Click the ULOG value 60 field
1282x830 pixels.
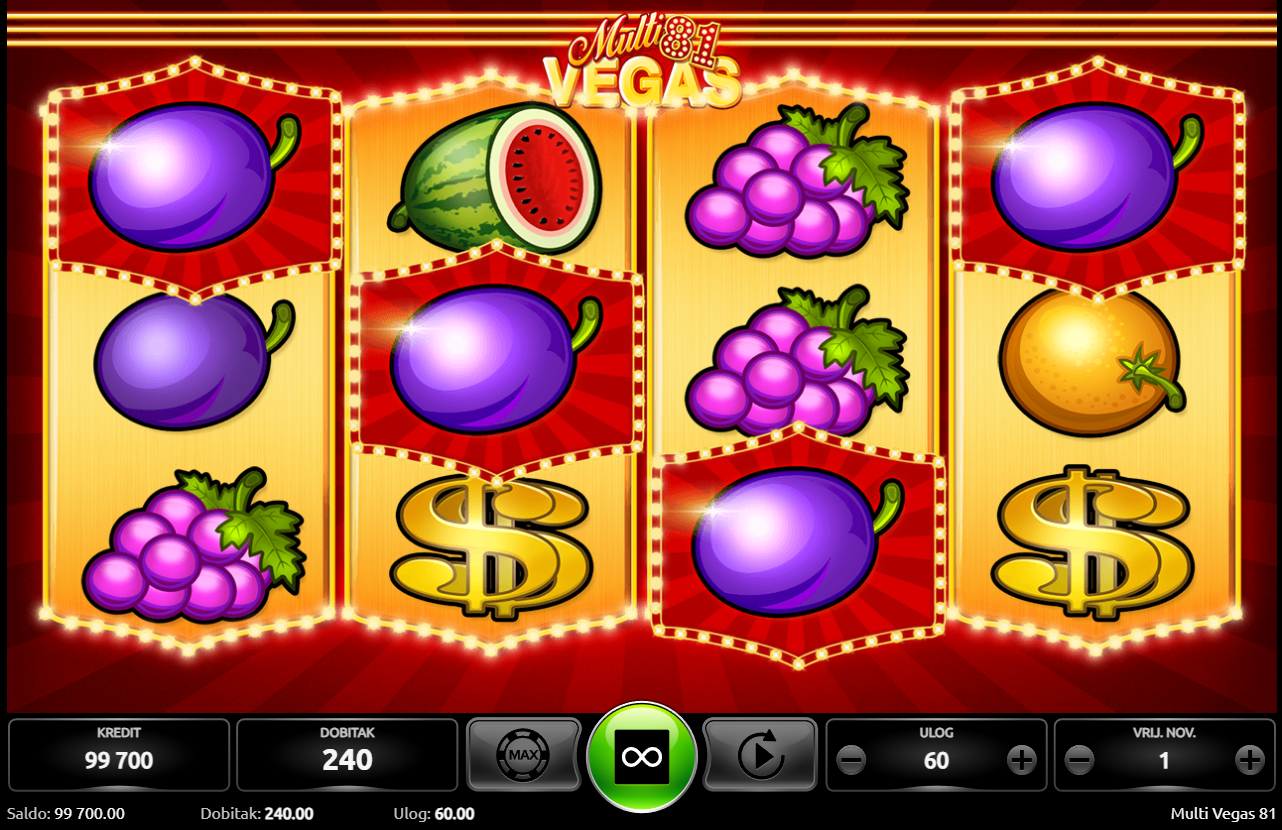(936, 761)
